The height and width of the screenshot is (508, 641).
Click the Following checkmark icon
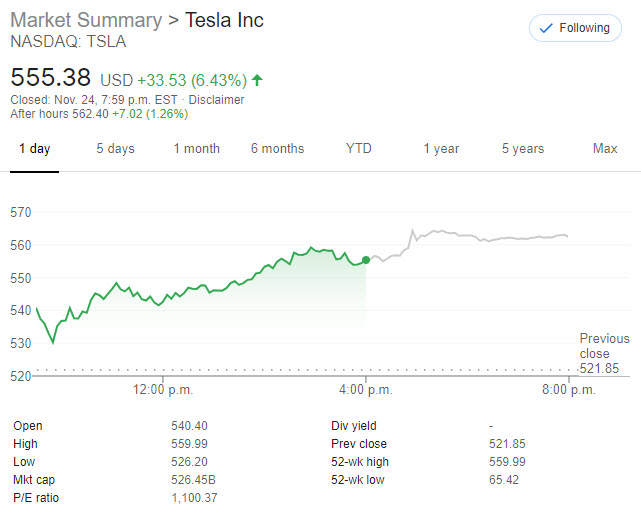coord(546,28)
